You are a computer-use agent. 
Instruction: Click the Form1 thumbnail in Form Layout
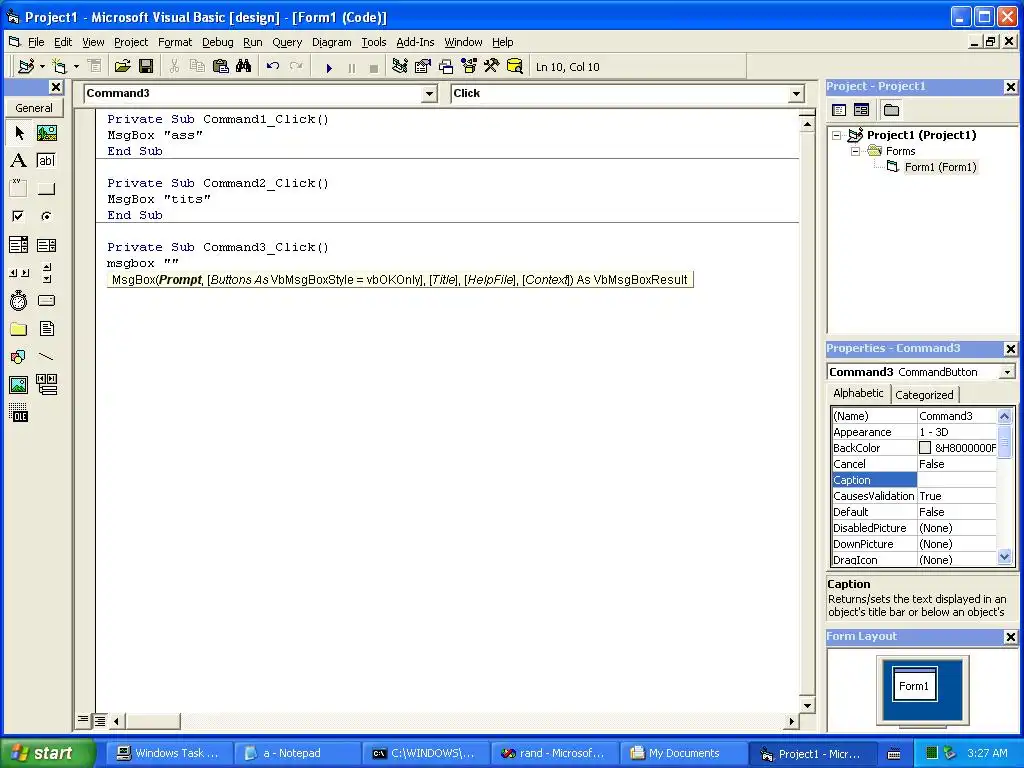pyautogui.click(x=914, y=684)
